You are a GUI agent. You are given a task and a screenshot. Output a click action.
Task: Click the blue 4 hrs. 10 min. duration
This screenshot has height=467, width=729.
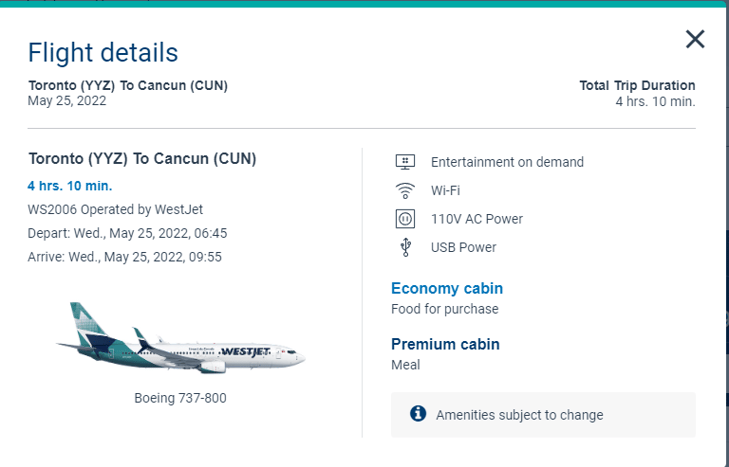pyautogui.click(x=70, y=186)
